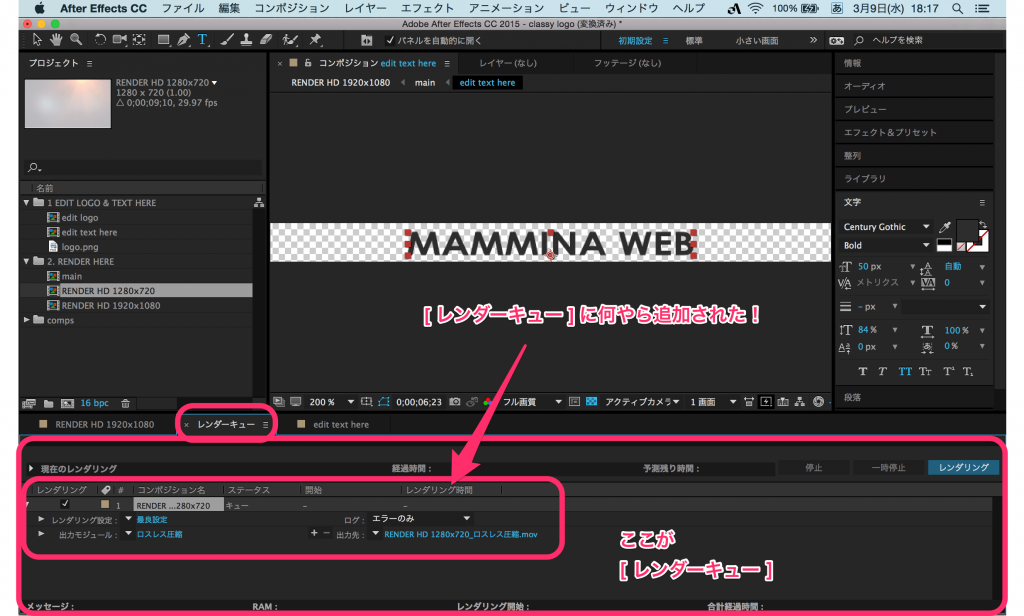Toggle auto-open panels checkbox
The height and width of the screenshot is (616, 1024).
coord(390,40)
